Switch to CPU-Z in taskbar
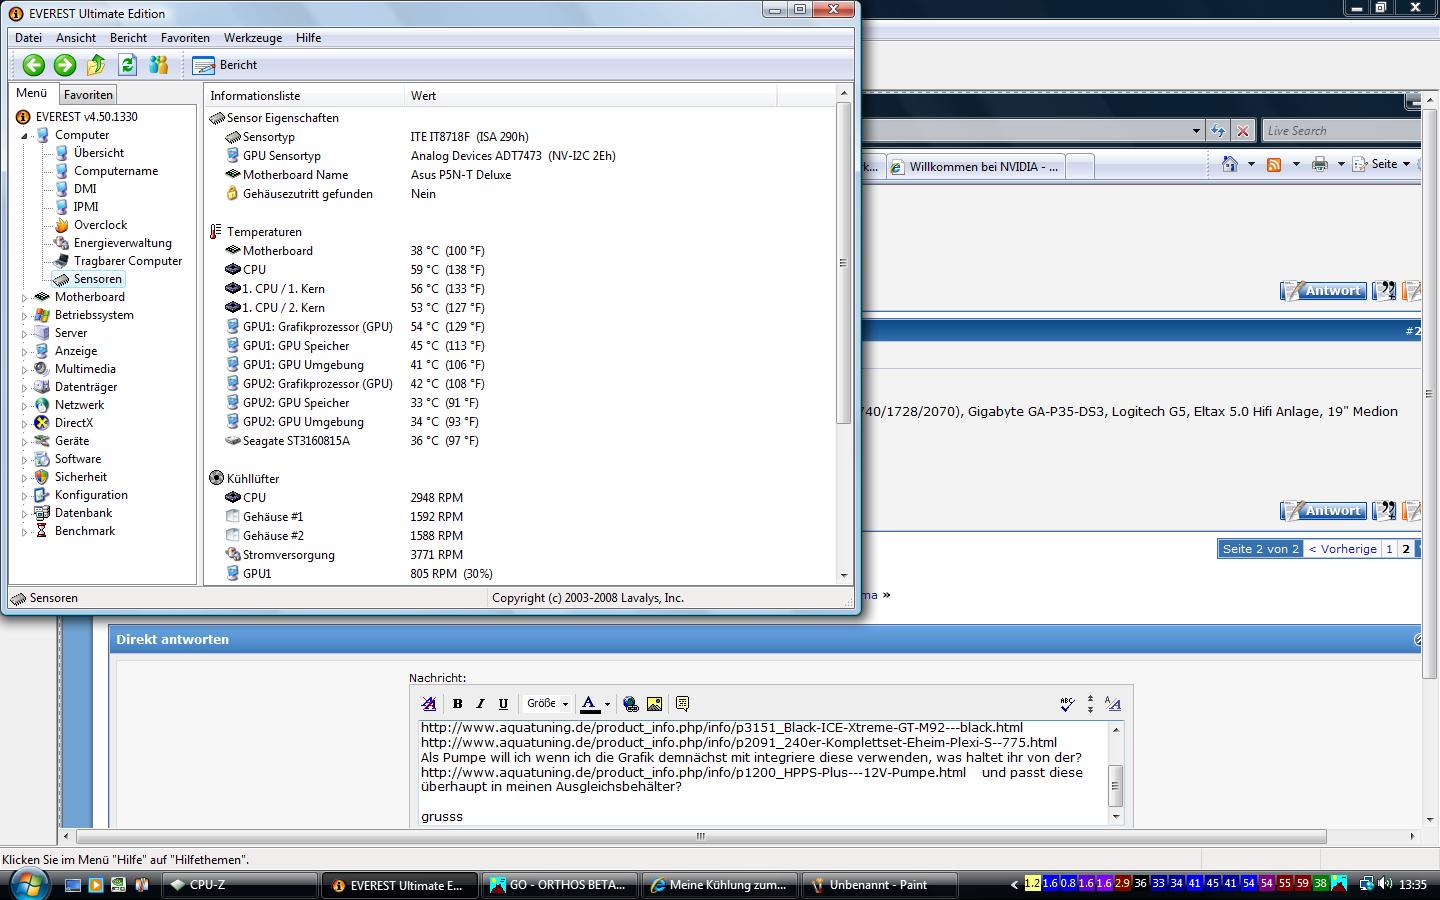 pos(240,885)
